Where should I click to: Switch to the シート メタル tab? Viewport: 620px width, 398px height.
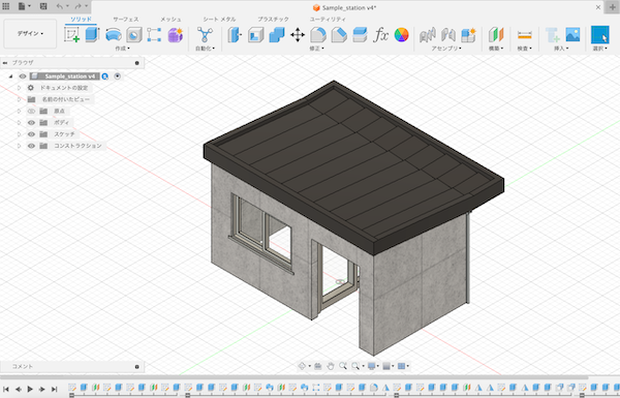coord(219,19)
